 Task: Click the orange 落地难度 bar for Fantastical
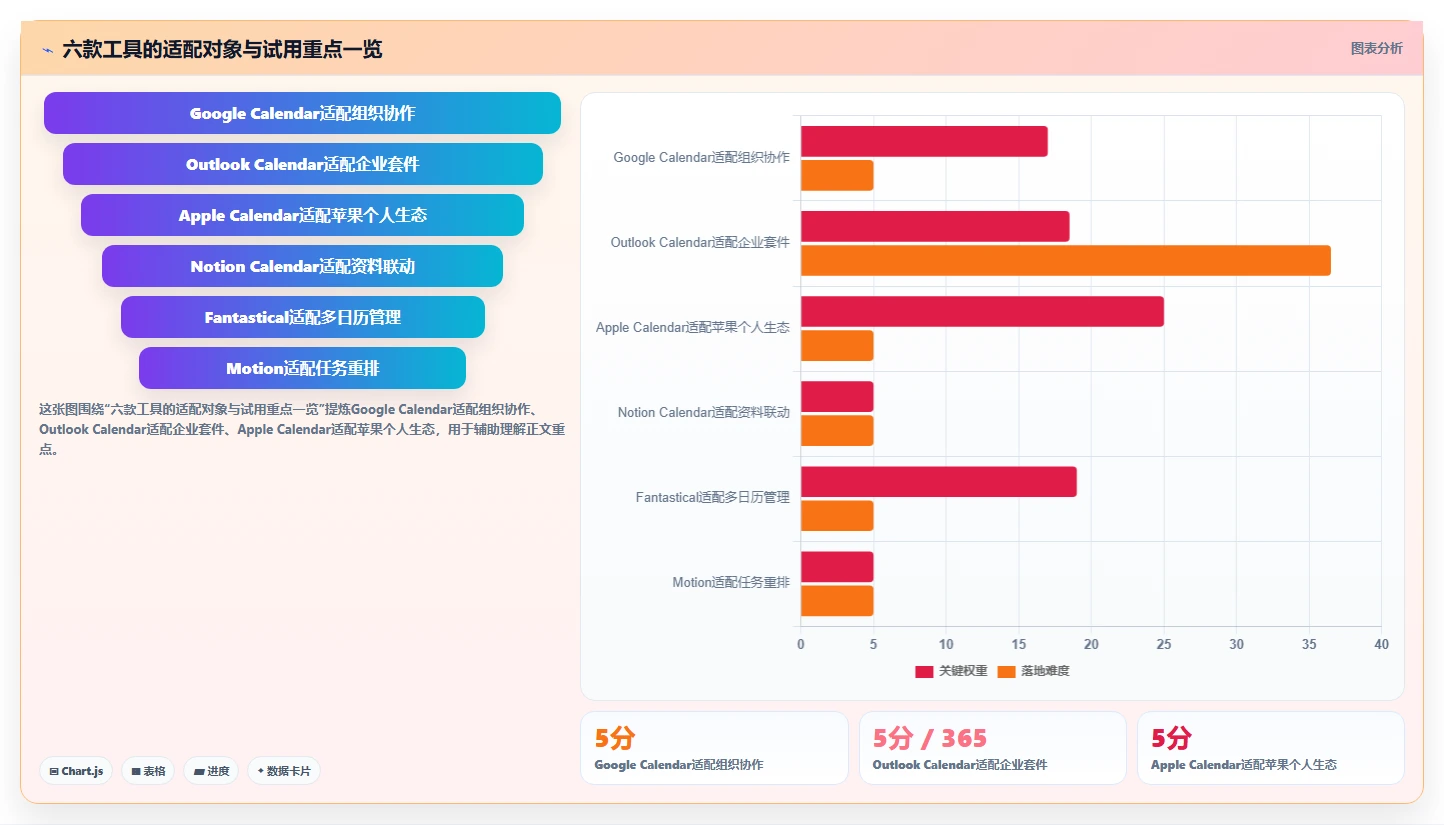(837, 515)
